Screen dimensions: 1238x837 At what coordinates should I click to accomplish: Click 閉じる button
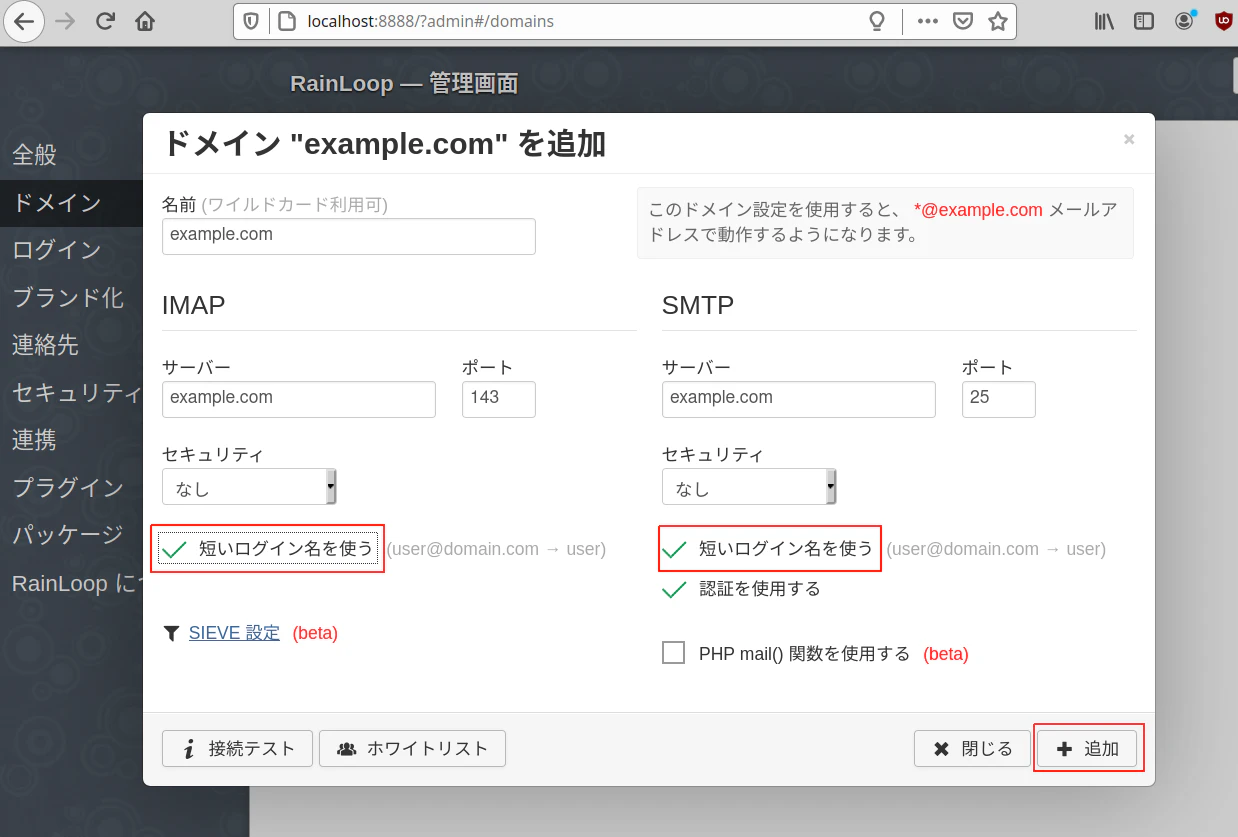972,748
